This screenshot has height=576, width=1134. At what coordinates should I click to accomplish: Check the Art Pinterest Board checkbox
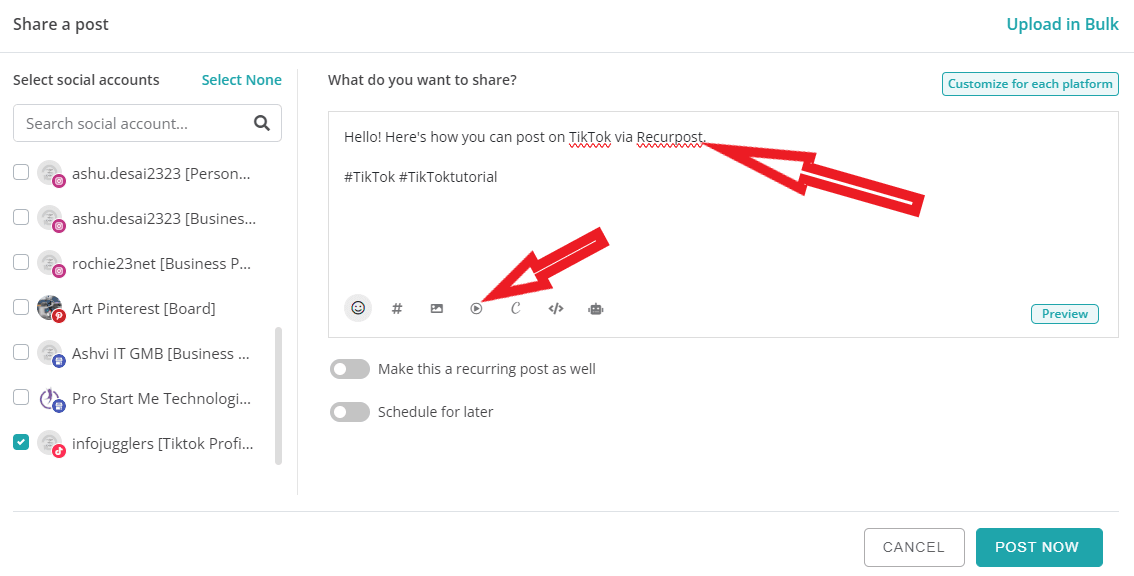click(x=21, y=307)
